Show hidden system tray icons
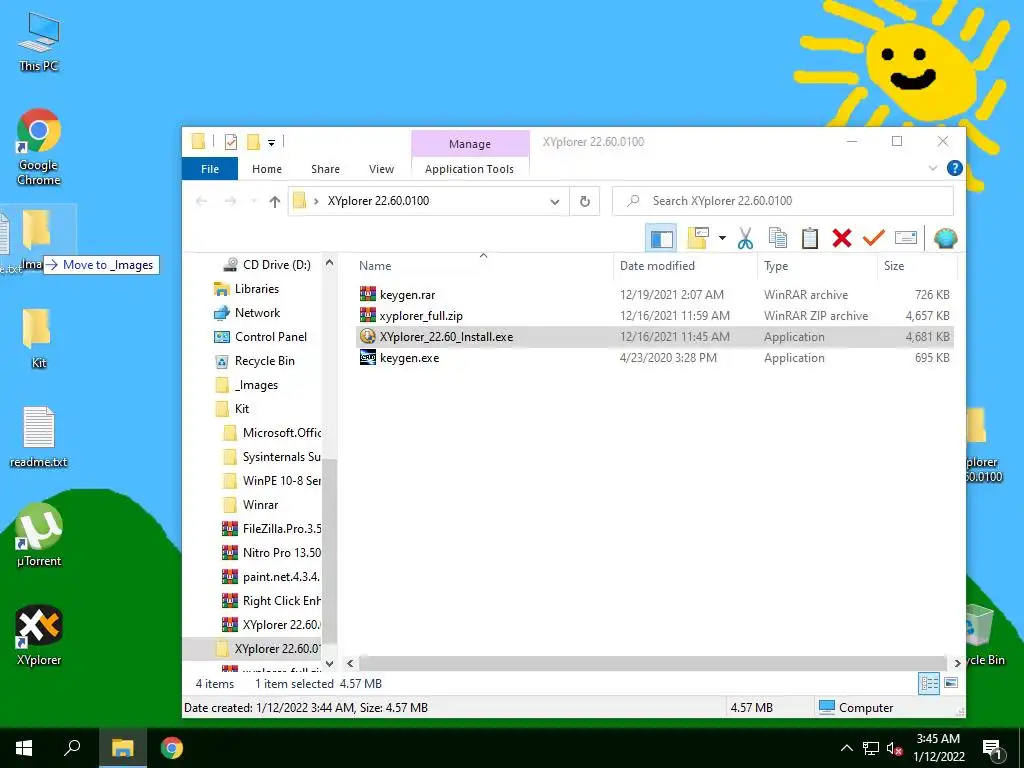This screenshot has height=768, width=1024. (846, 748)
